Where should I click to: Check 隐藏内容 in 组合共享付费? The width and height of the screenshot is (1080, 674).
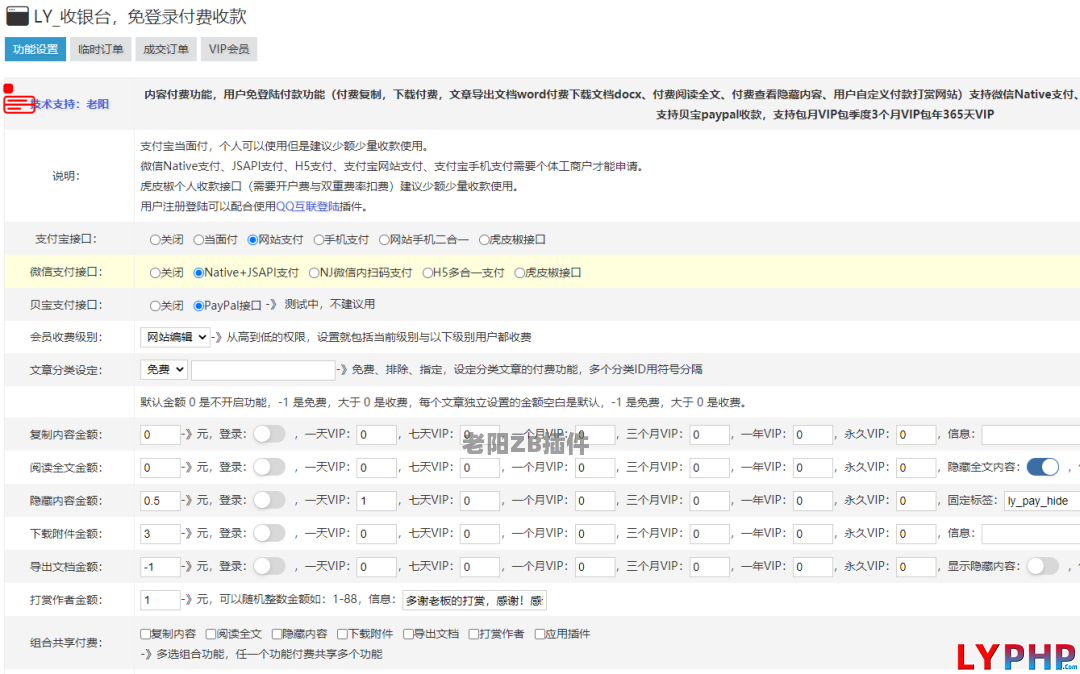tap(277, 634)
